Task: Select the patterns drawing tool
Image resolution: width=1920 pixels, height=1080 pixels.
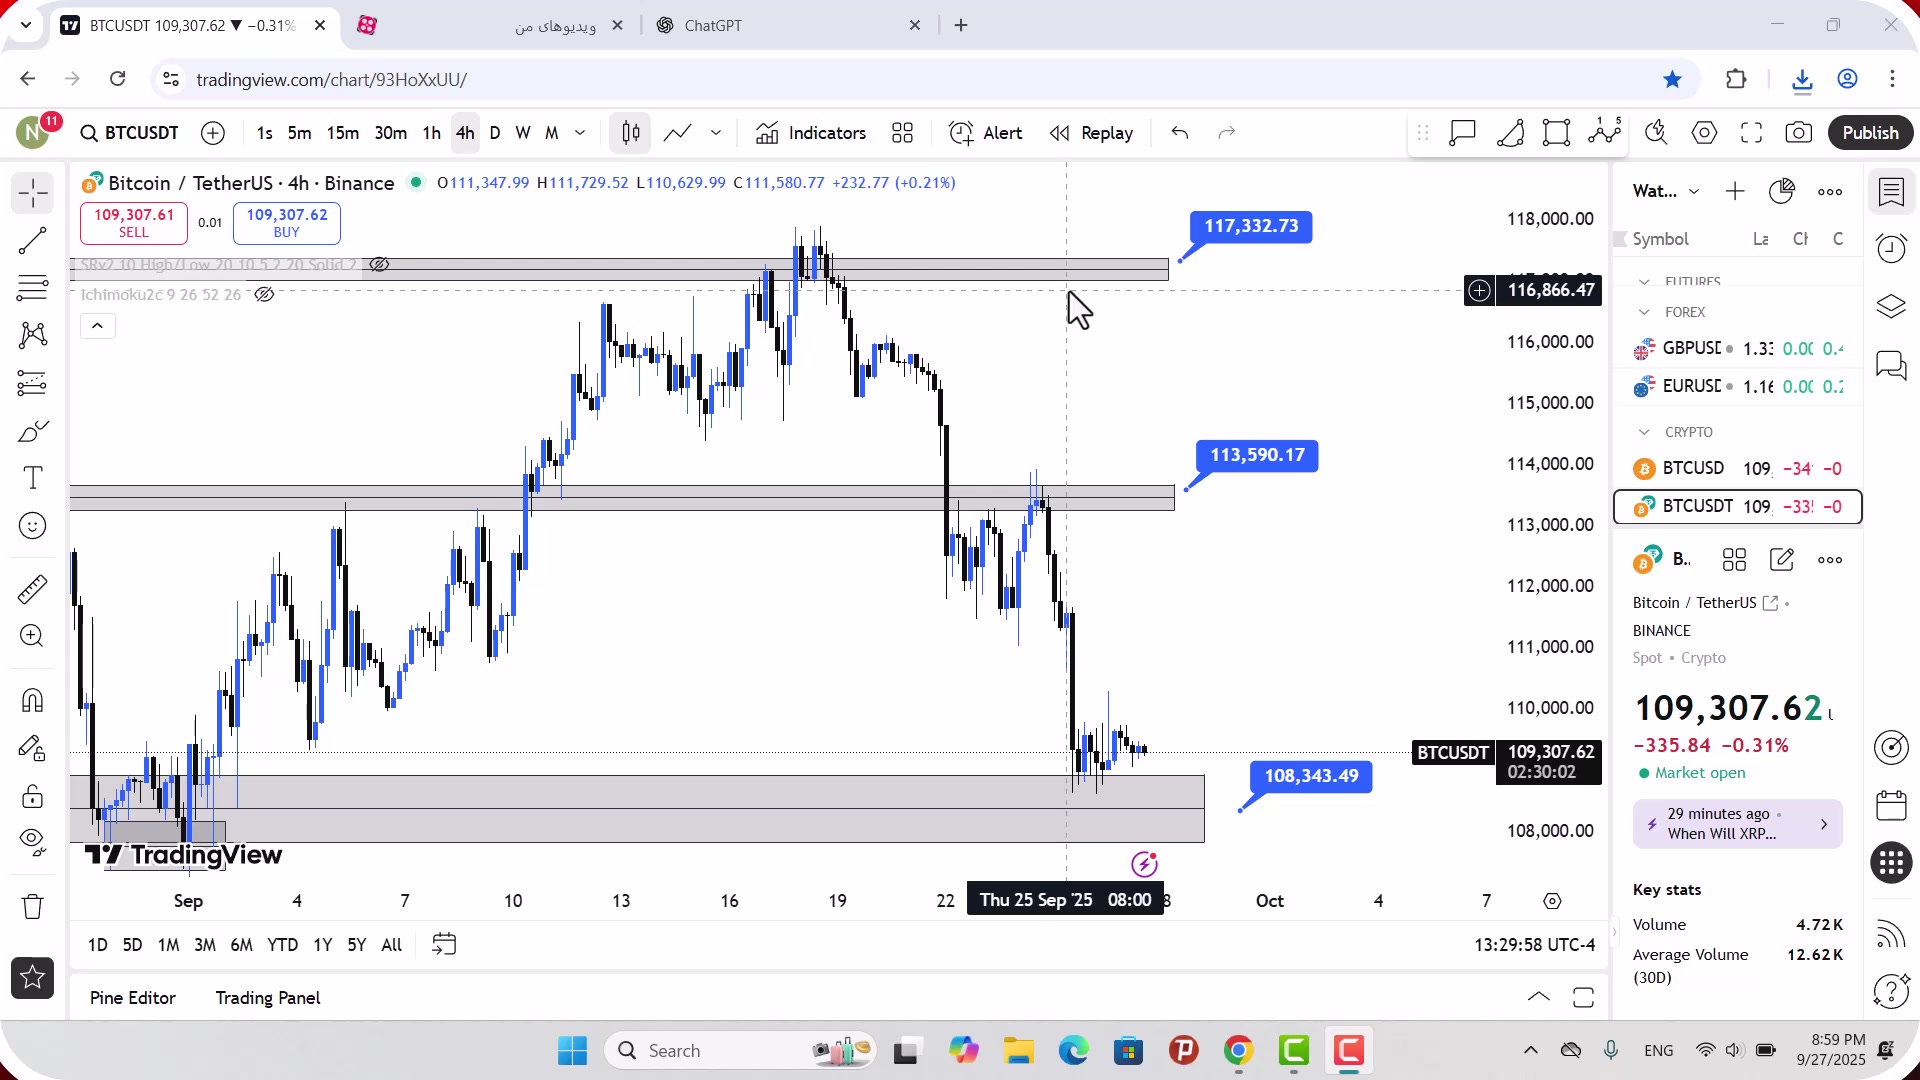Action: pos(32,335)
